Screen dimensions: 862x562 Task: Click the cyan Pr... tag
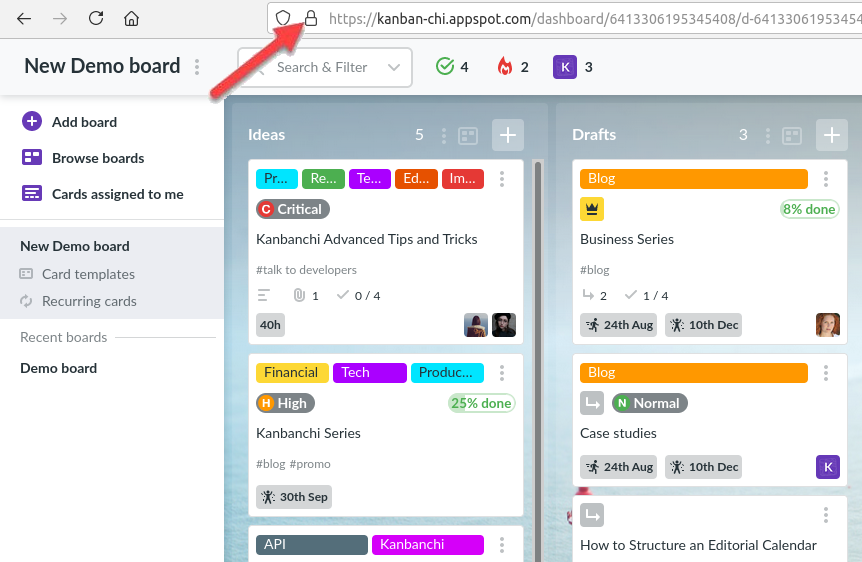[277, 179]
